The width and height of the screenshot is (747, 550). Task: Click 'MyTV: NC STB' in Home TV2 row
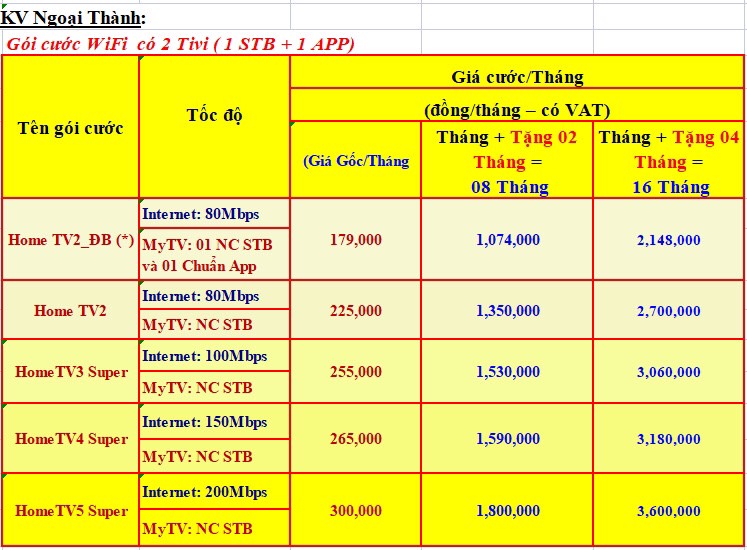(x=214, y=325)
